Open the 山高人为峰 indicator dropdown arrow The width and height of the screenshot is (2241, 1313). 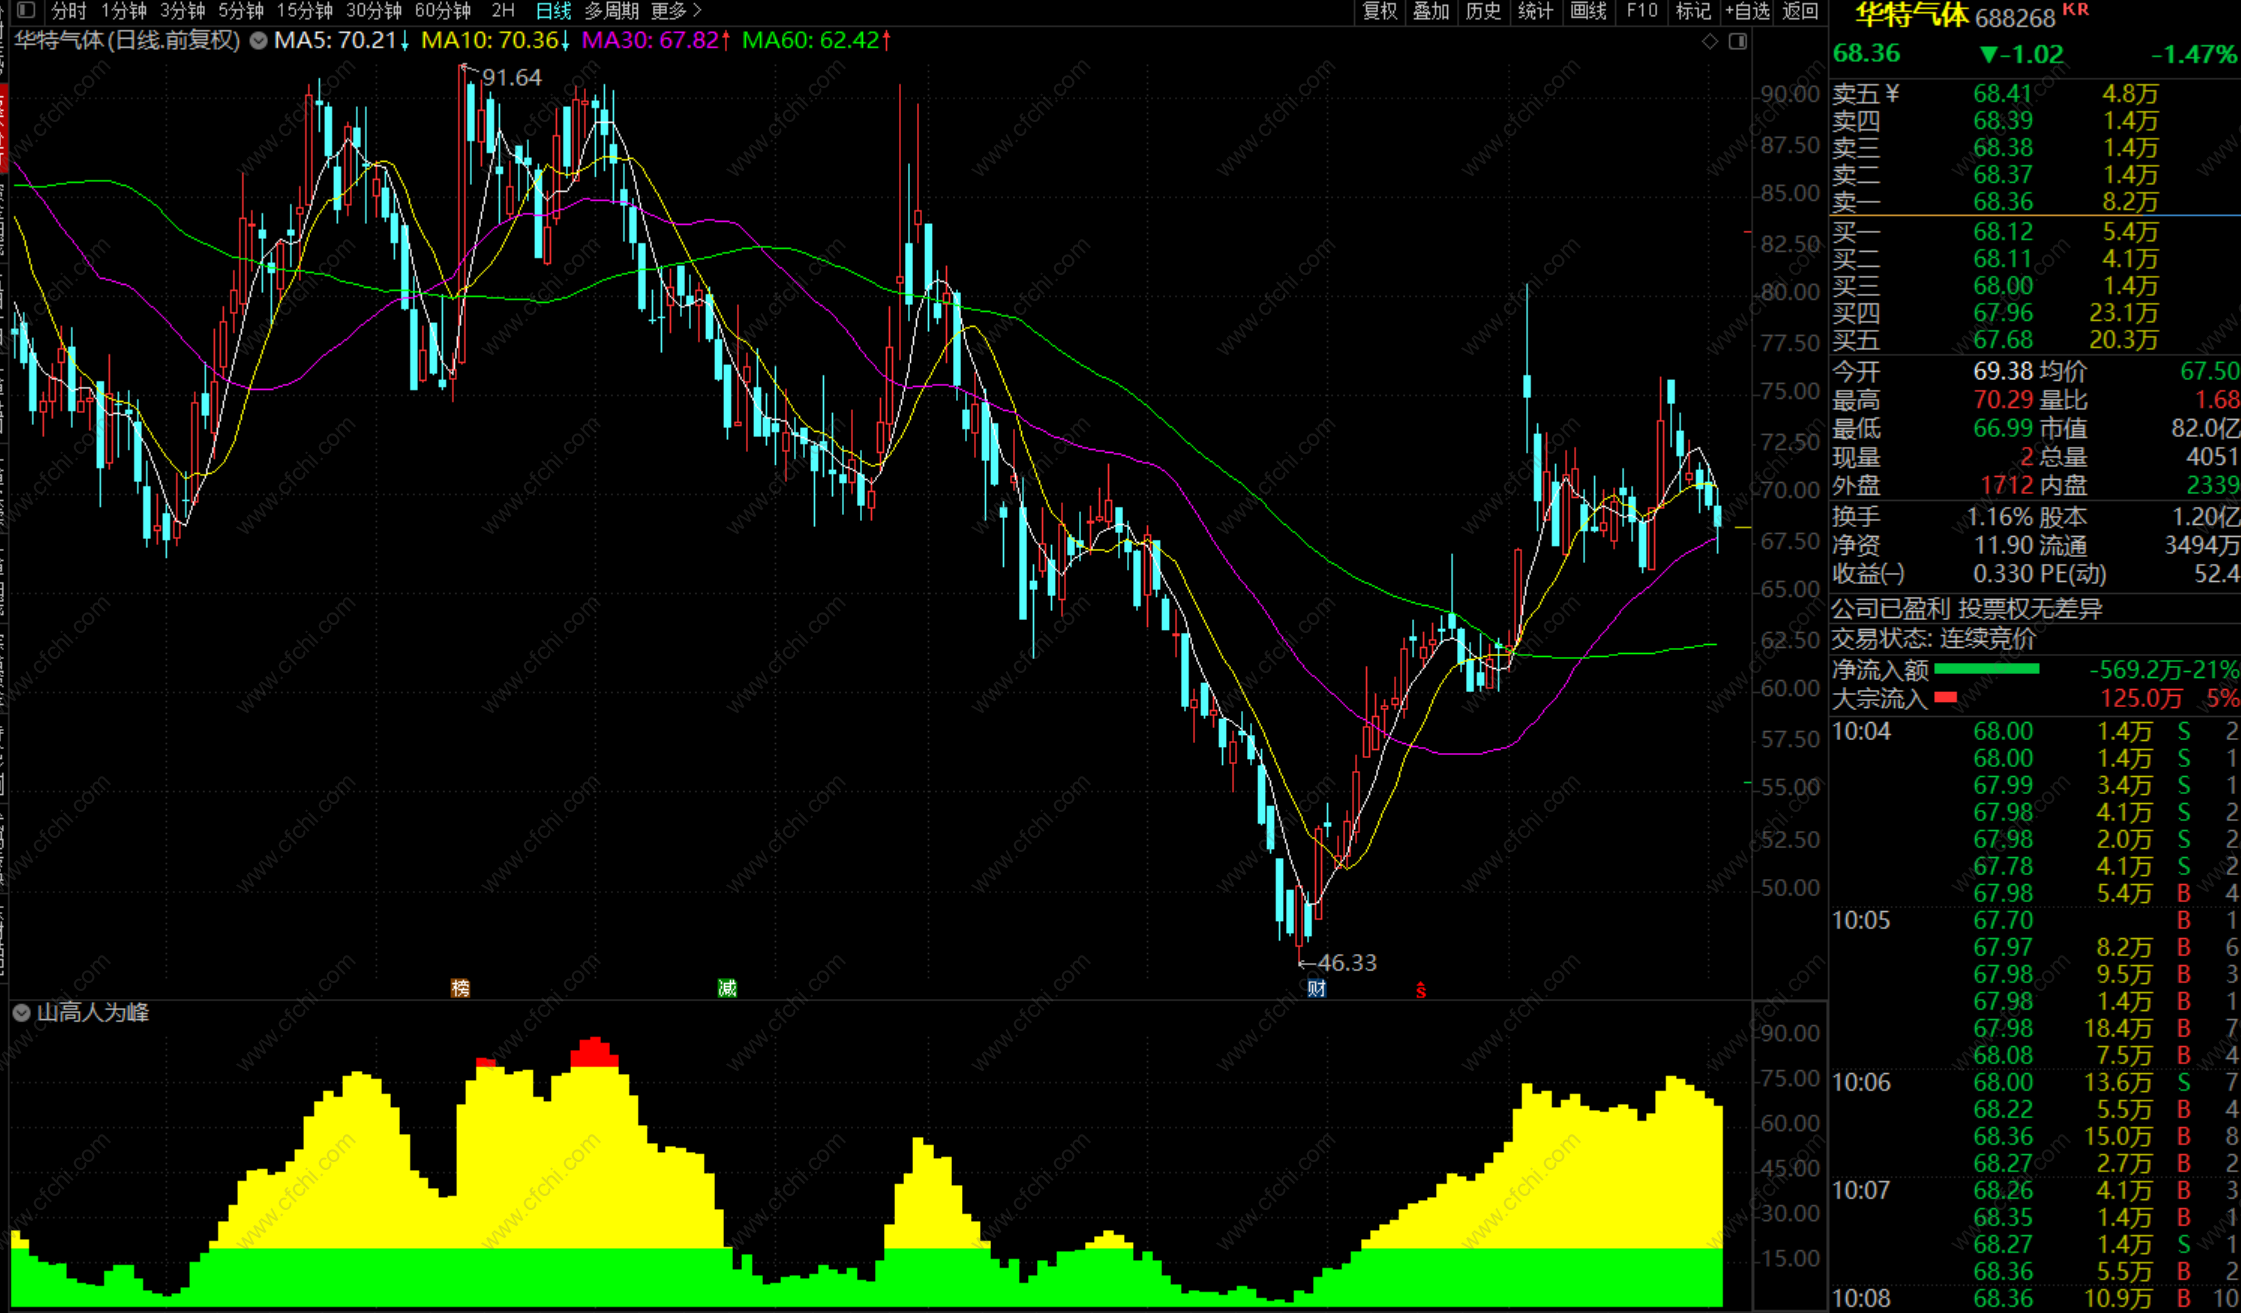tap(21, 1013)
